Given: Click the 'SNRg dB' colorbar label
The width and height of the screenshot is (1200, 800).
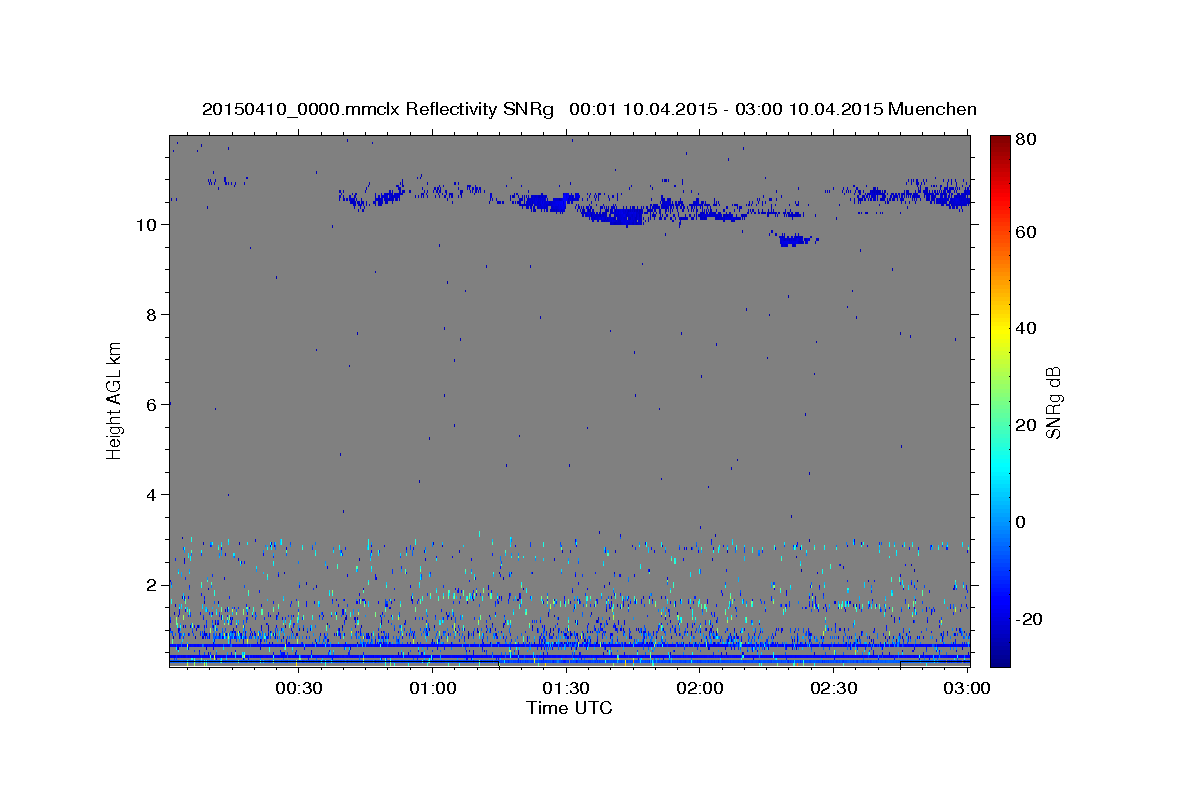Looking at the screenshot, I should 1053,403.
